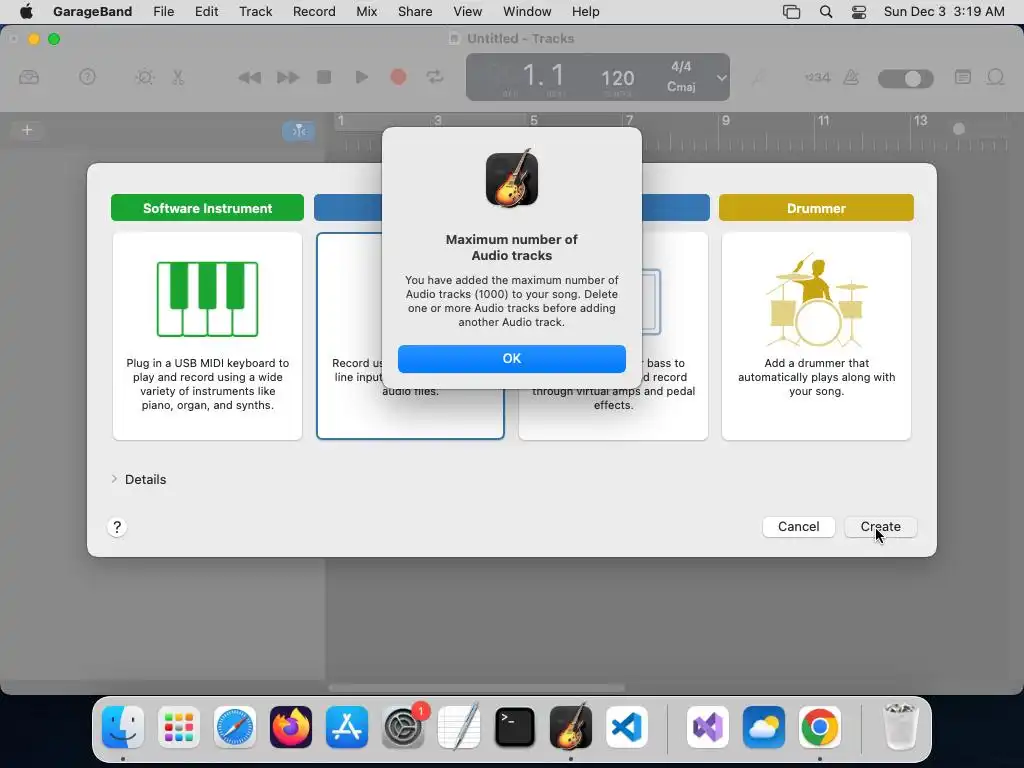Open the GarageBand menu
The width and height of the screenshot is (1024, 768).
pos(92,11)
